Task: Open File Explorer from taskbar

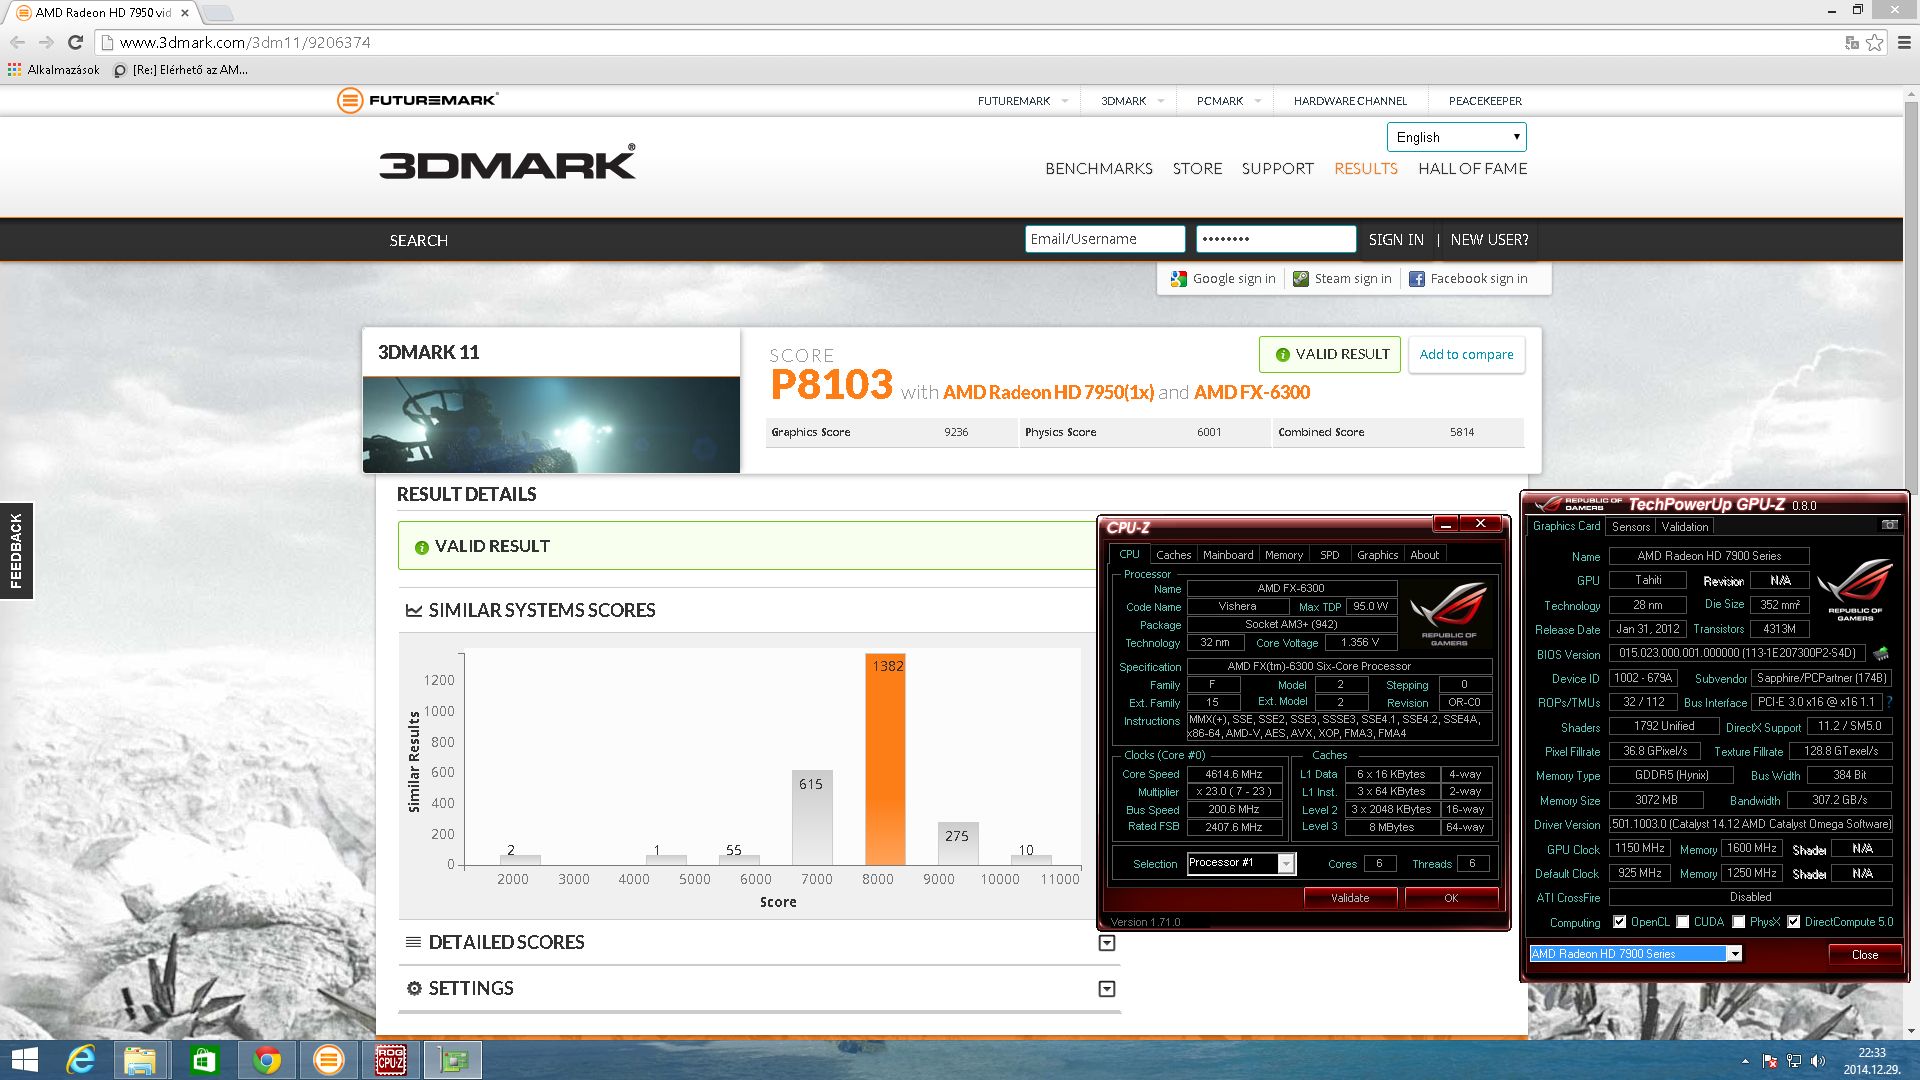Action: tap(140, 1060)
